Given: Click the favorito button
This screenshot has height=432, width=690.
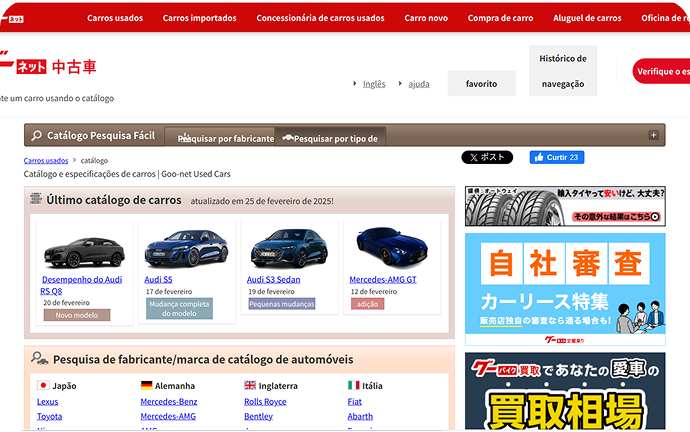Looking at the screenshot, I should [481, 84].
